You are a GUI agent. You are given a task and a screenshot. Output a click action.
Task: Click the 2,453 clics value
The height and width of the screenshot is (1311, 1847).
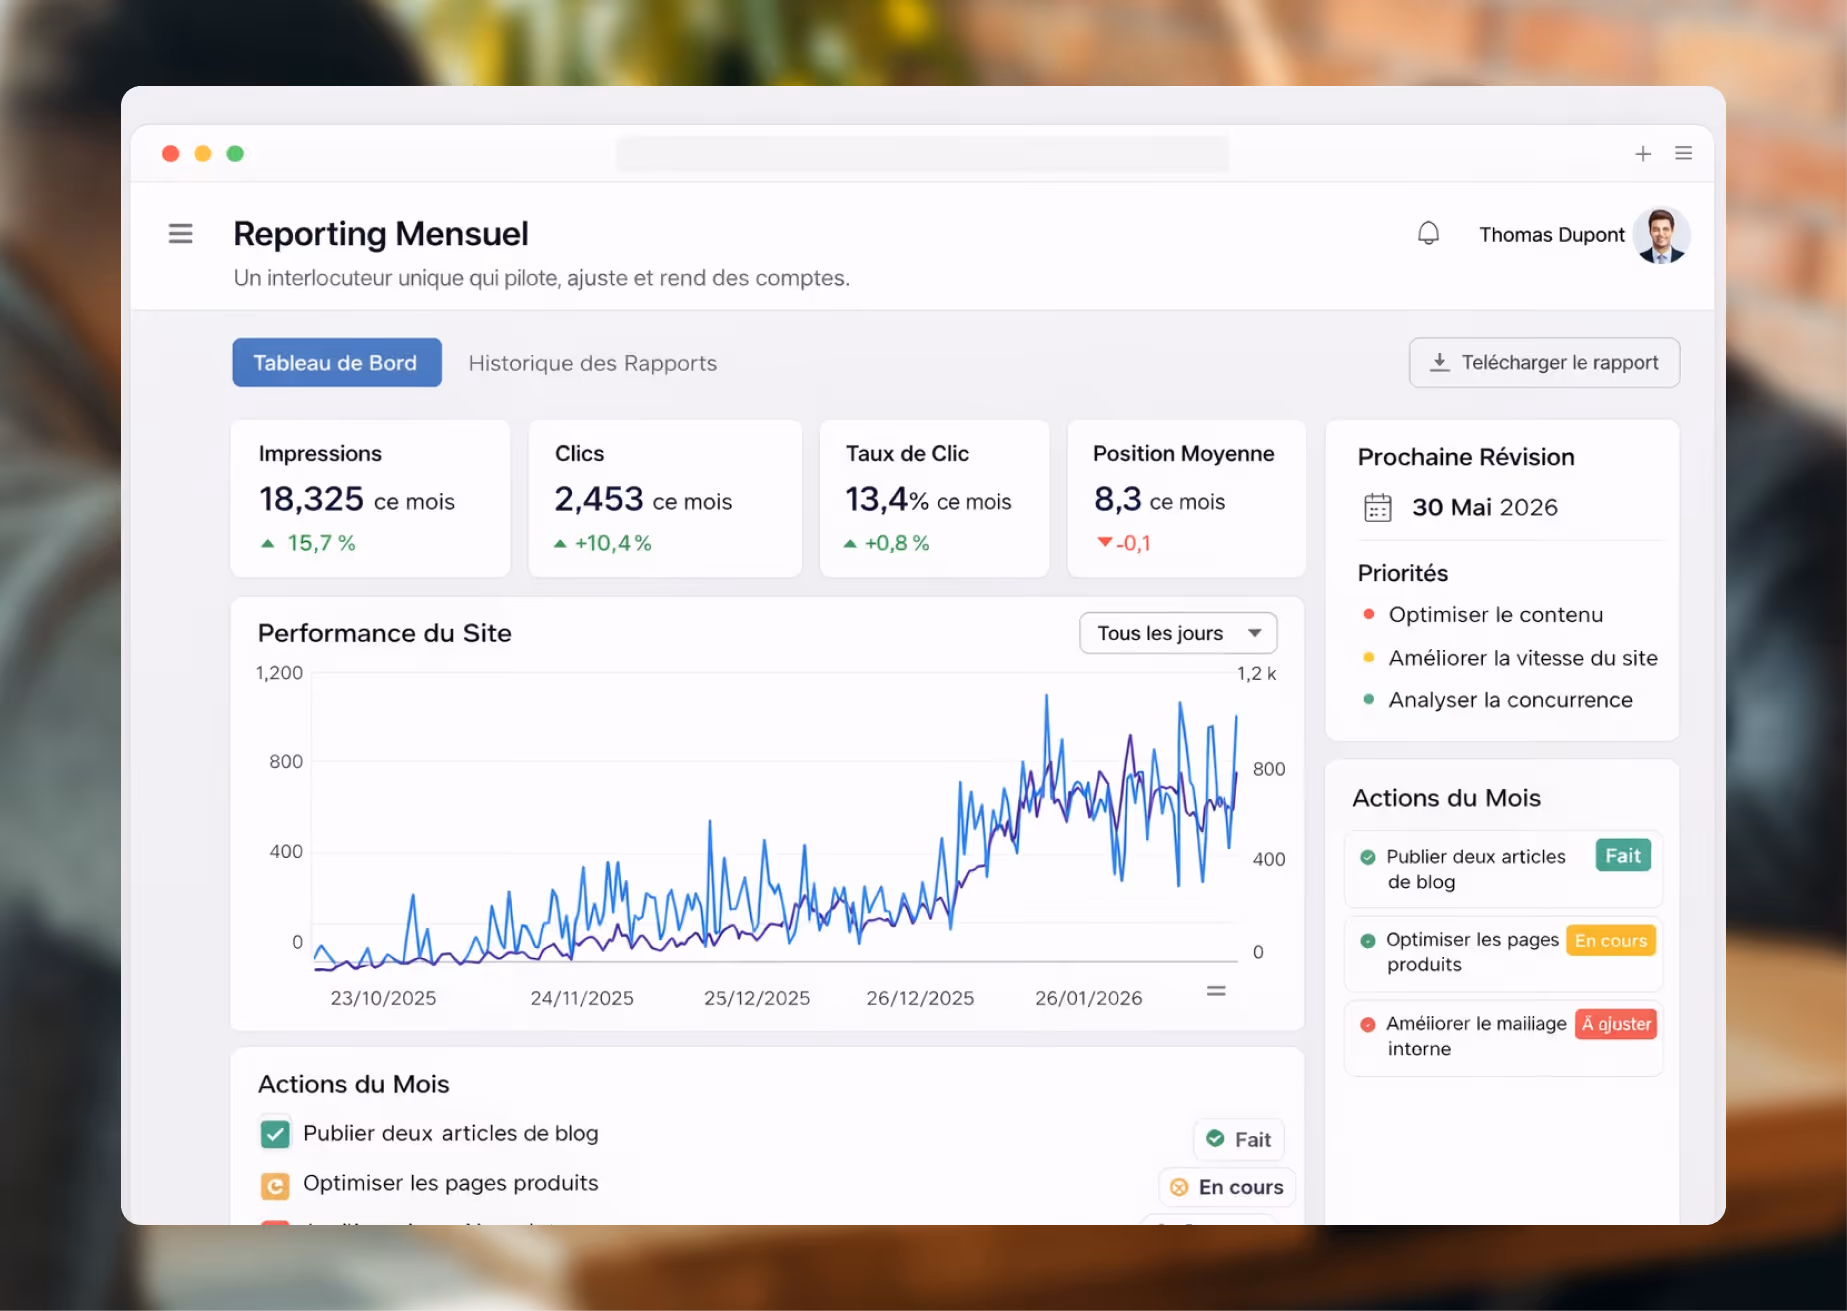point(599,499)
